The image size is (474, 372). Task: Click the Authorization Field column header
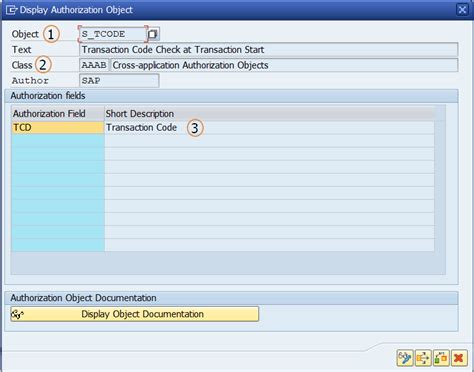tap(58, 114)
